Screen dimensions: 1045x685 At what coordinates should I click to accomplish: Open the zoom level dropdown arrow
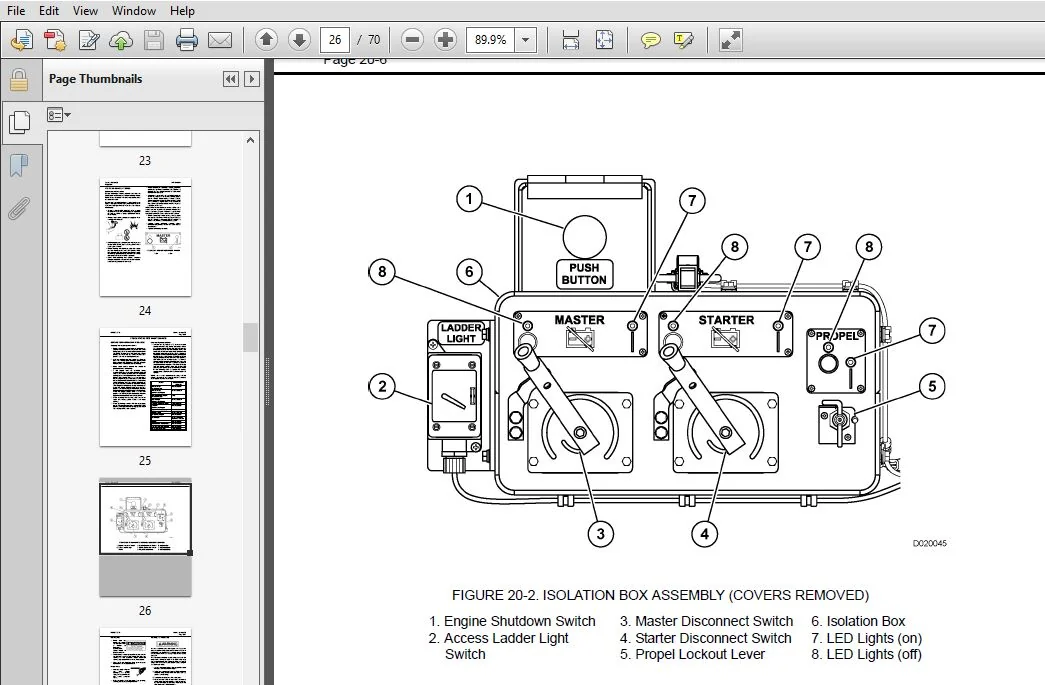point(526,39)
